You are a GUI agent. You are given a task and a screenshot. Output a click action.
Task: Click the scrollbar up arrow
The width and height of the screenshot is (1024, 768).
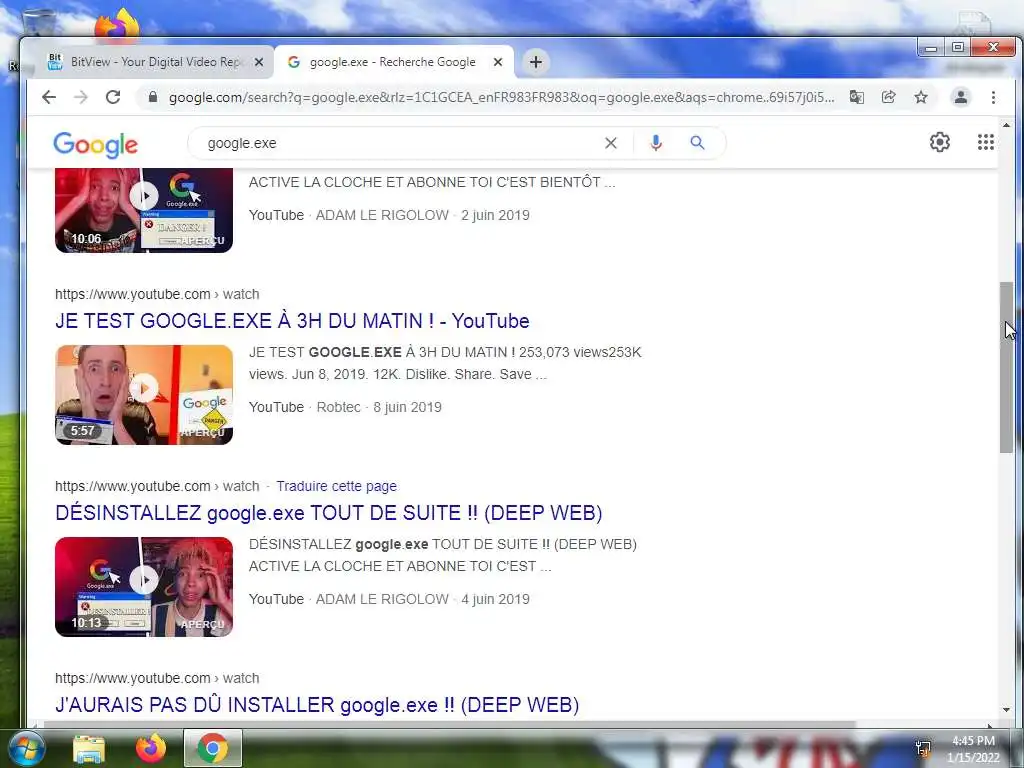[1006, 125]
